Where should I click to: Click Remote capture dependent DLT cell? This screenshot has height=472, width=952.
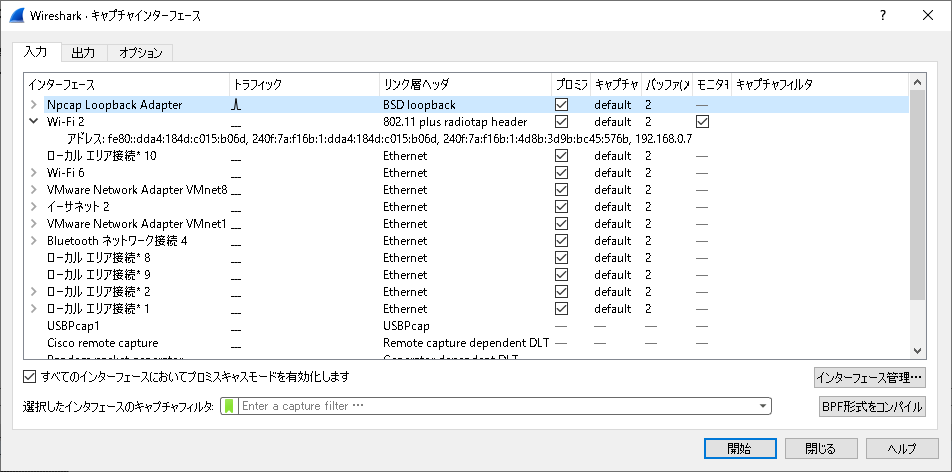466,343
